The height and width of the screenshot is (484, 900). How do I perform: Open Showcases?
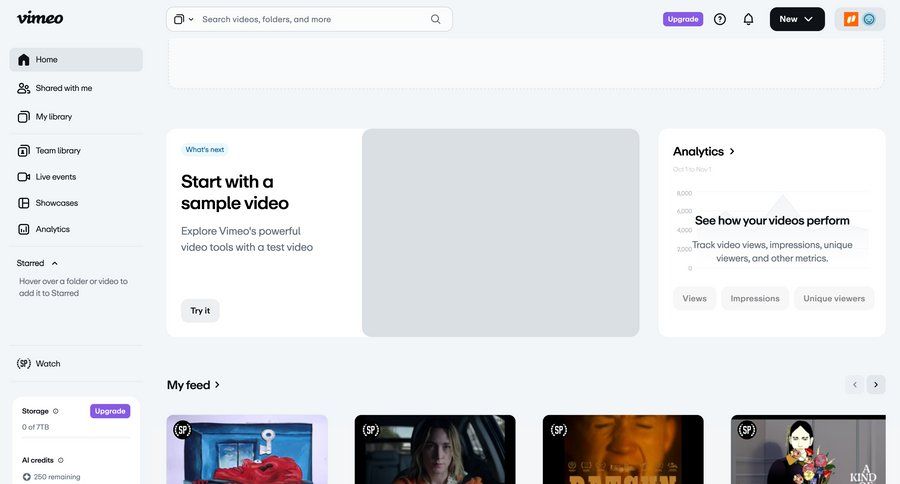tap(76, 203)
